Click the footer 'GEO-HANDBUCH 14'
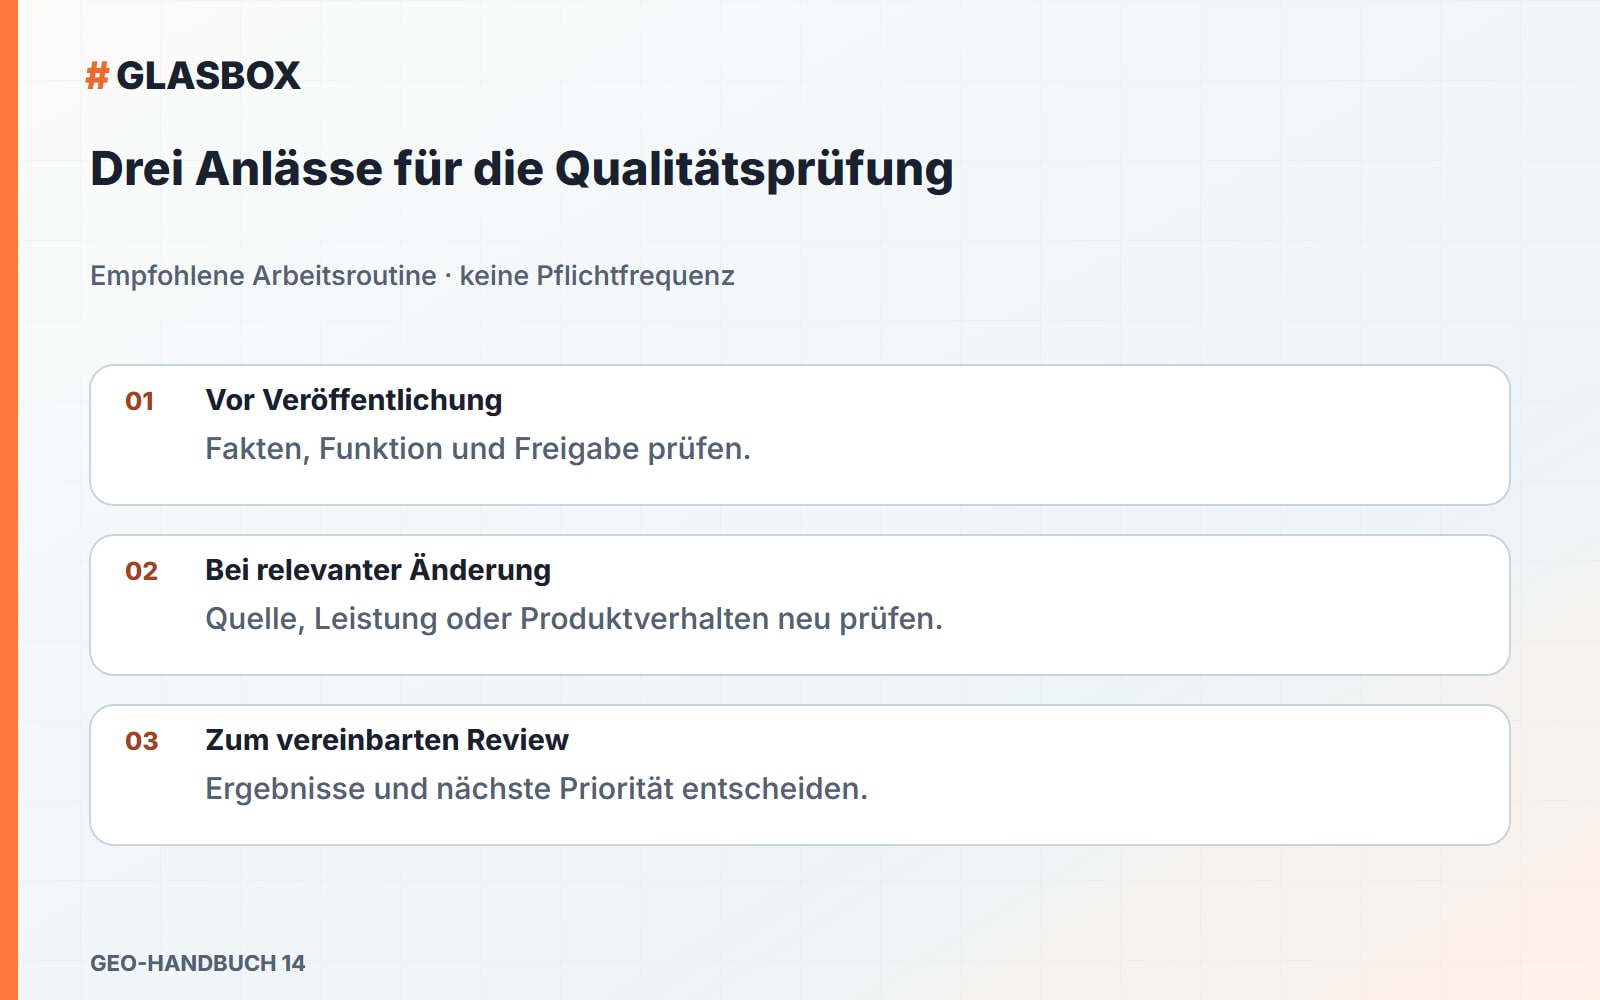Image resolution: width=1600 pixels, height=1000 pixels. coord(198,963)
